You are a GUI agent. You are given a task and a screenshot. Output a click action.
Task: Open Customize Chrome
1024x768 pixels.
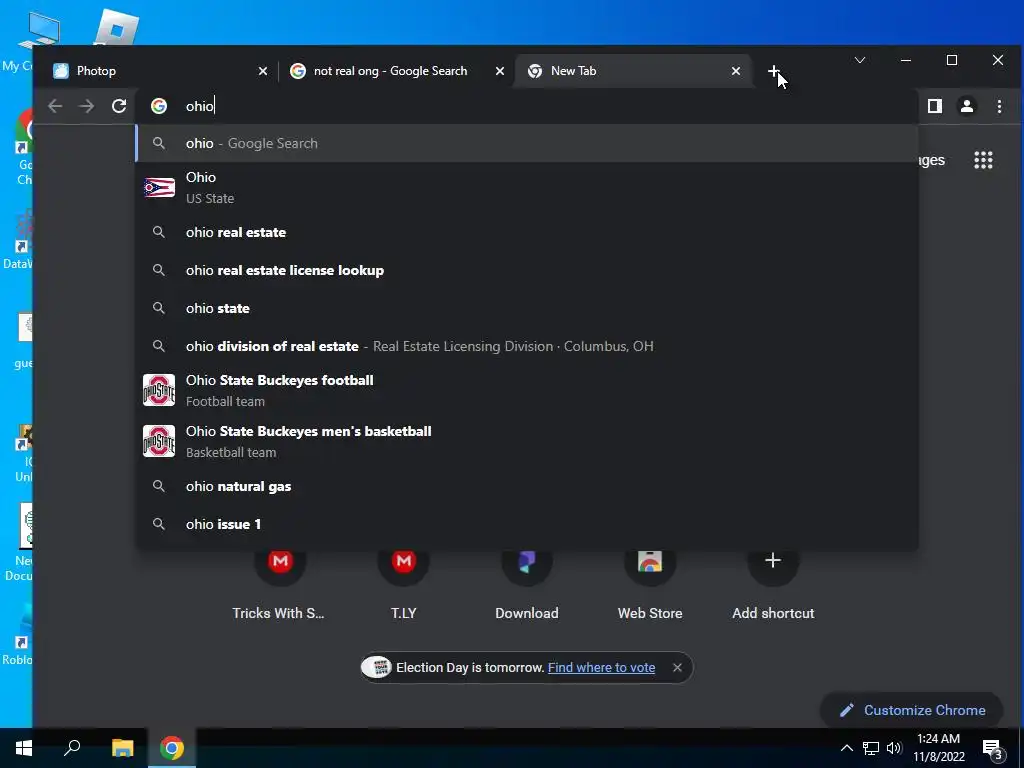point(912,710)
